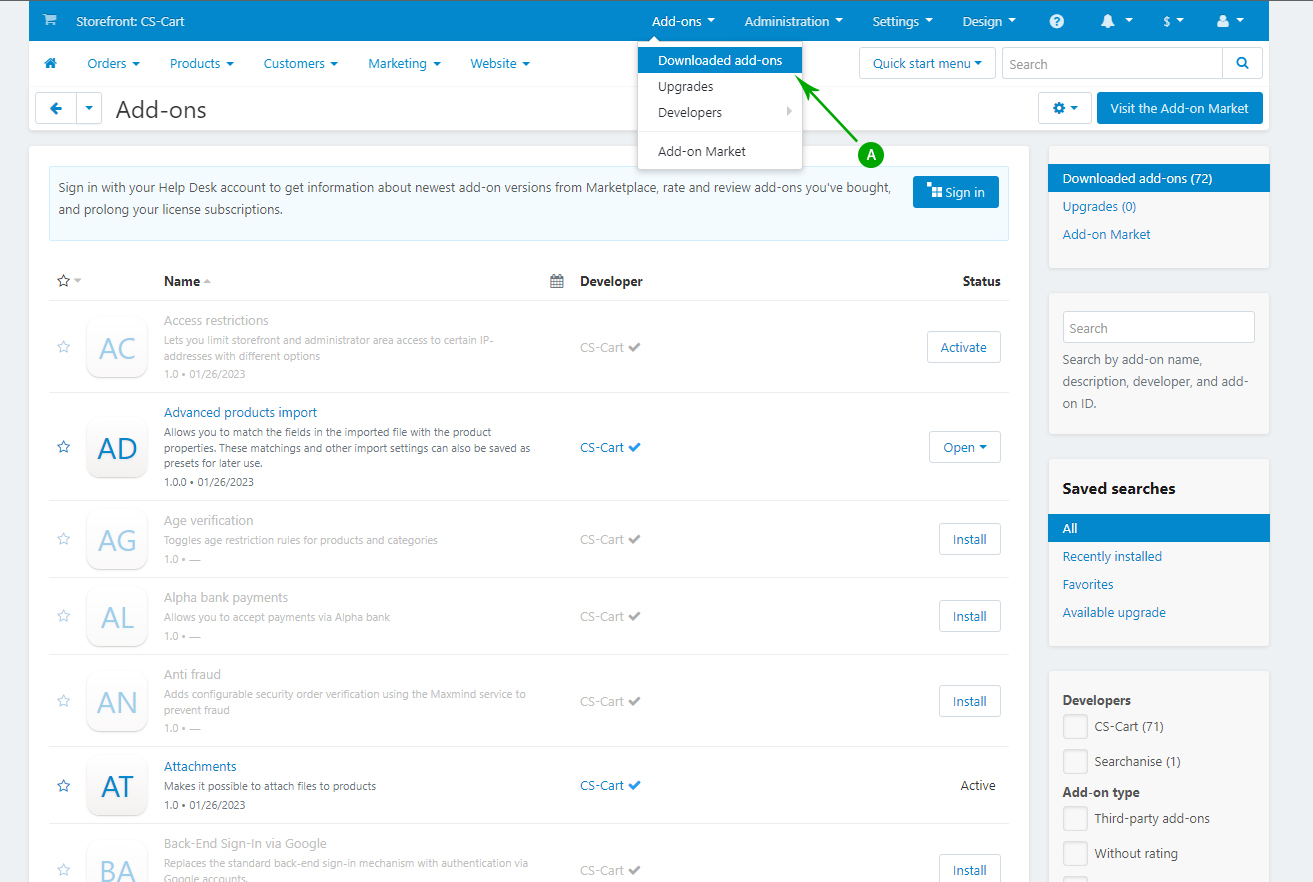Click the back arrow button
1313x882 pixels.
[x=56, y=108]
